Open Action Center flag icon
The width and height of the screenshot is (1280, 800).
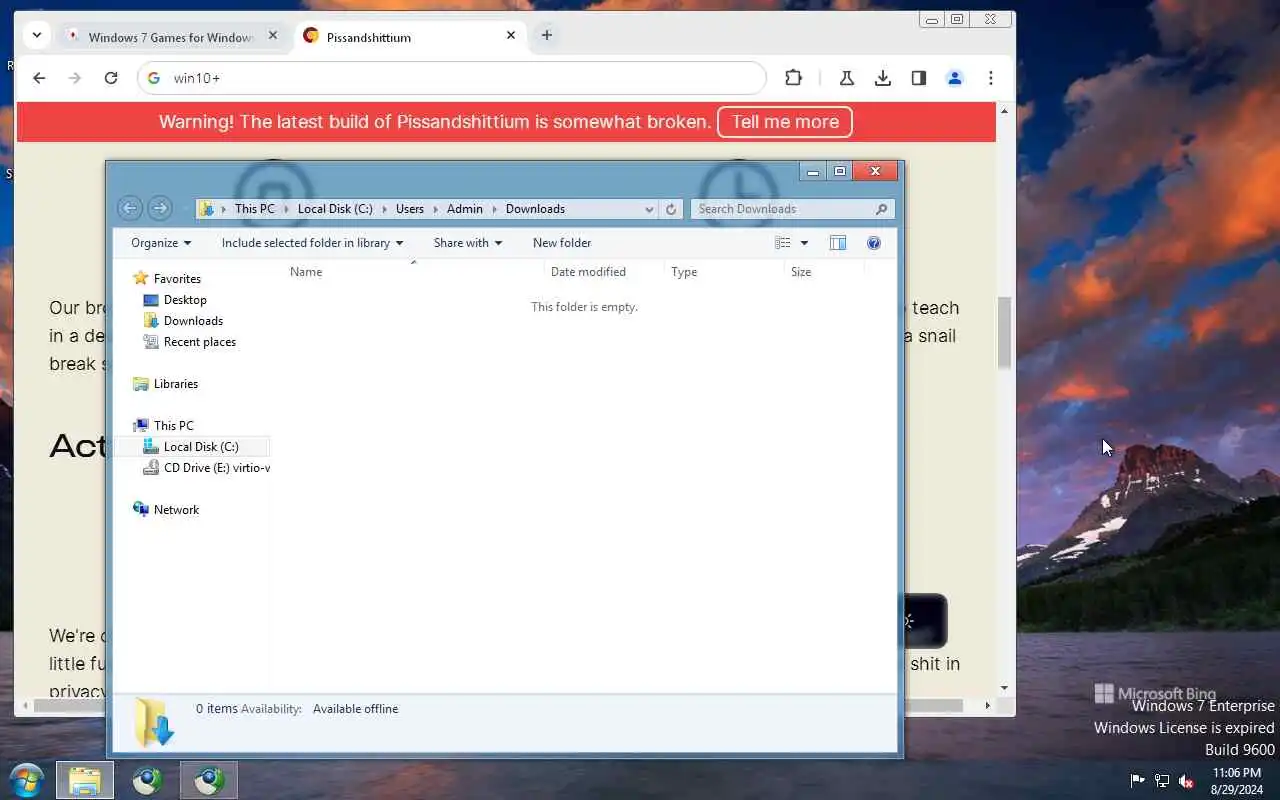[1137, 781]
